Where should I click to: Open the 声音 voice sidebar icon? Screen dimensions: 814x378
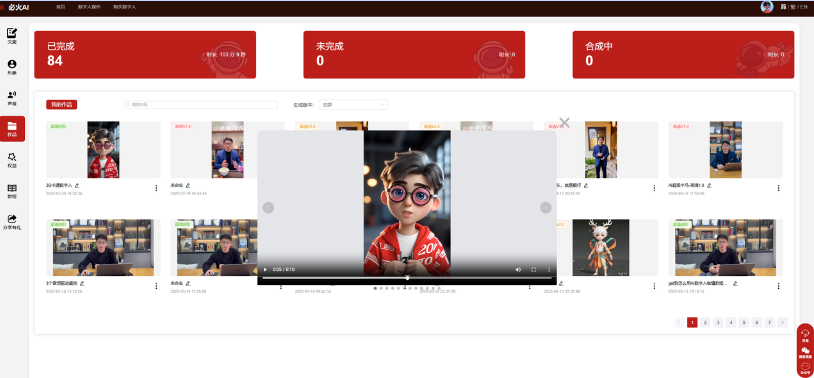coord(12,98)
